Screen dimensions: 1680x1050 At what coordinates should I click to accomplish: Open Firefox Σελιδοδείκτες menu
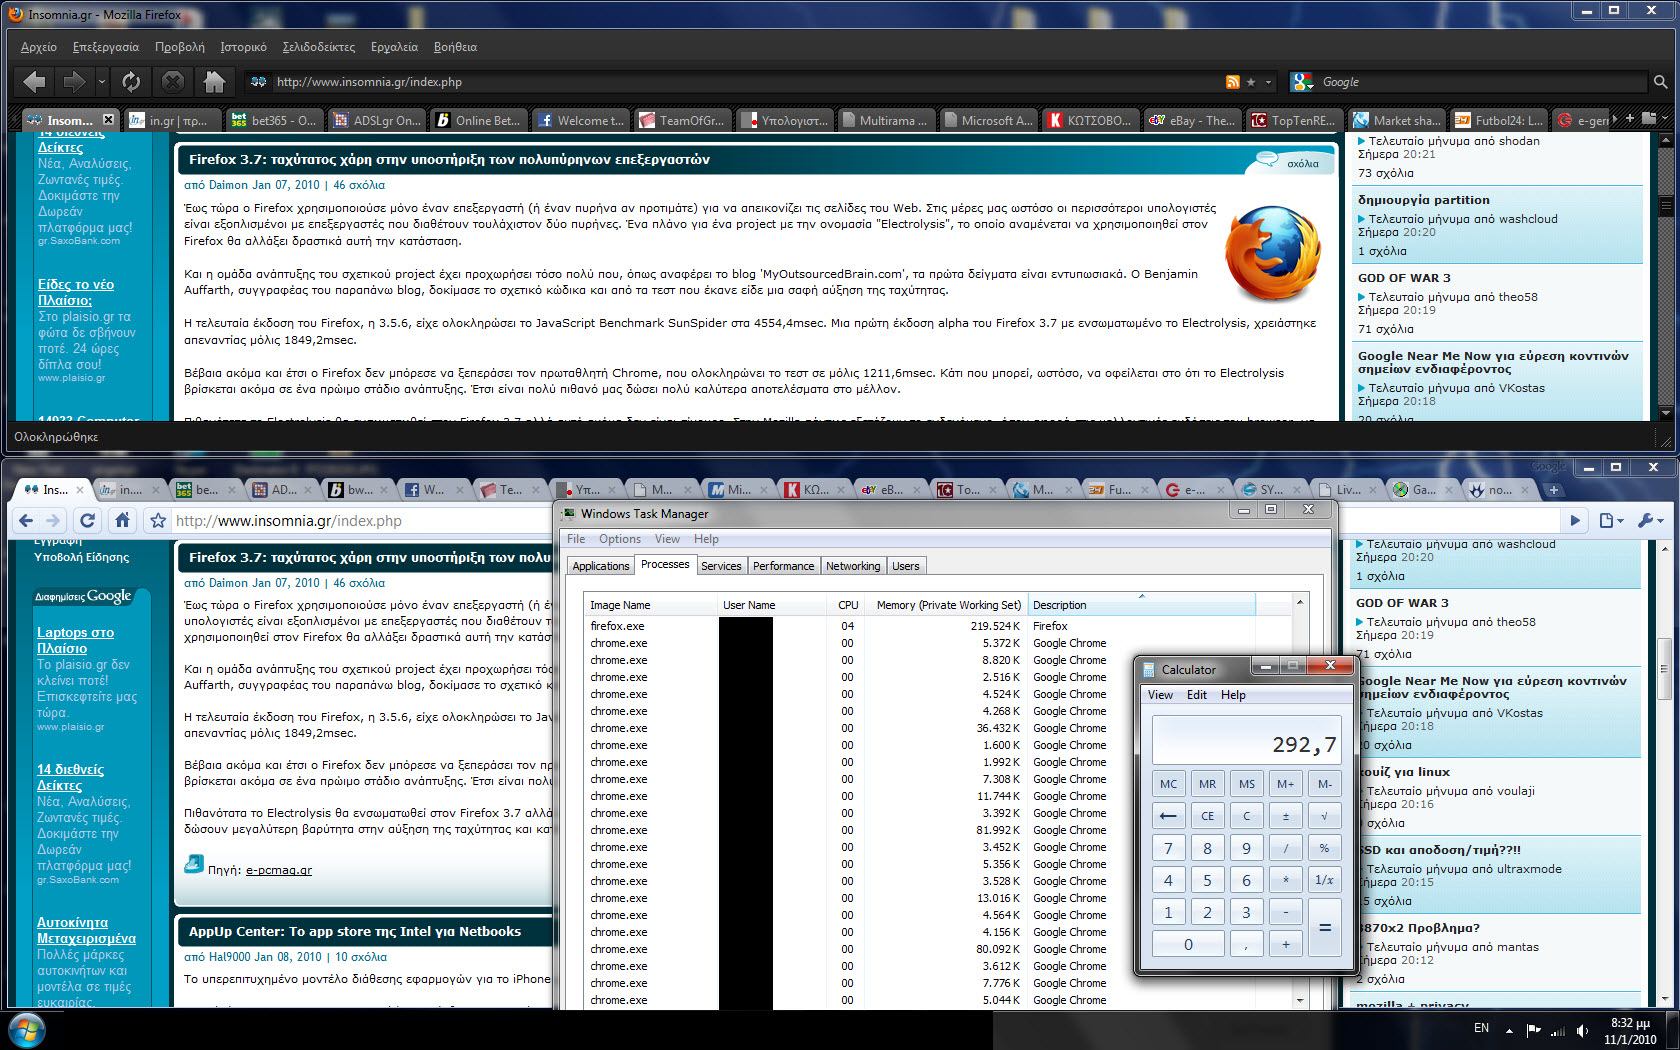tap(319, 47)
